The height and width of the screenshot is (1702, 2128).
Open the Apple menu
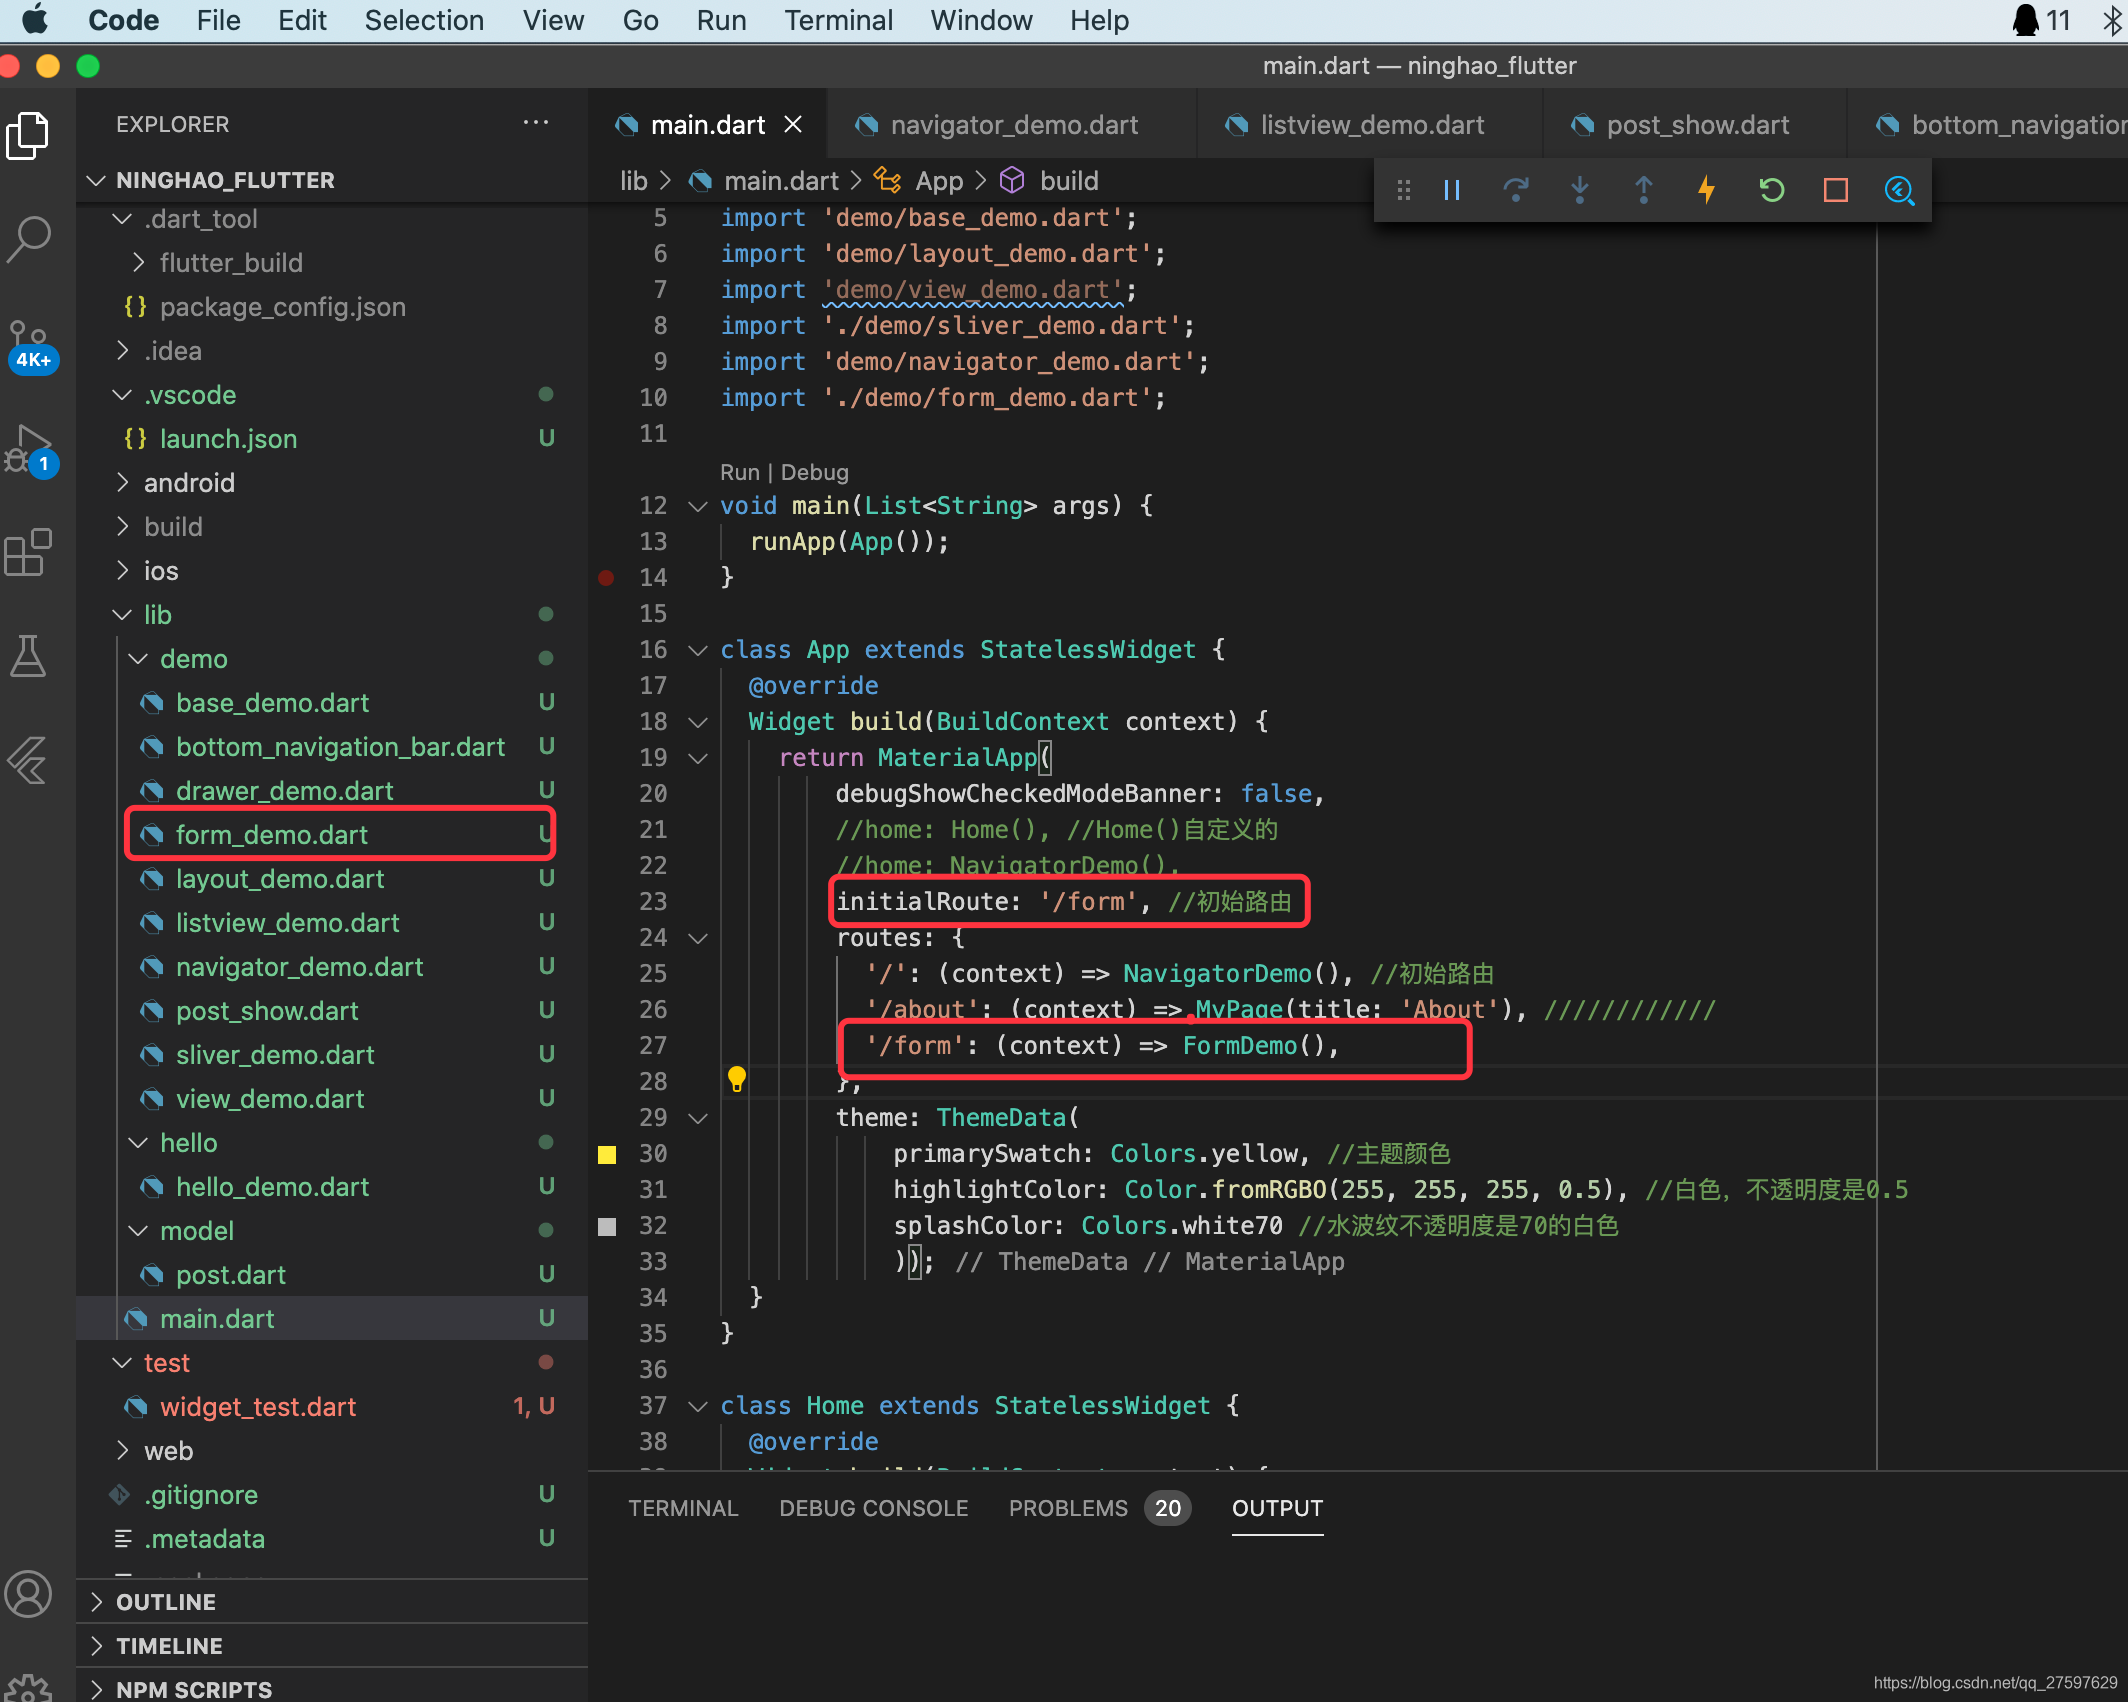click(36, 20)
